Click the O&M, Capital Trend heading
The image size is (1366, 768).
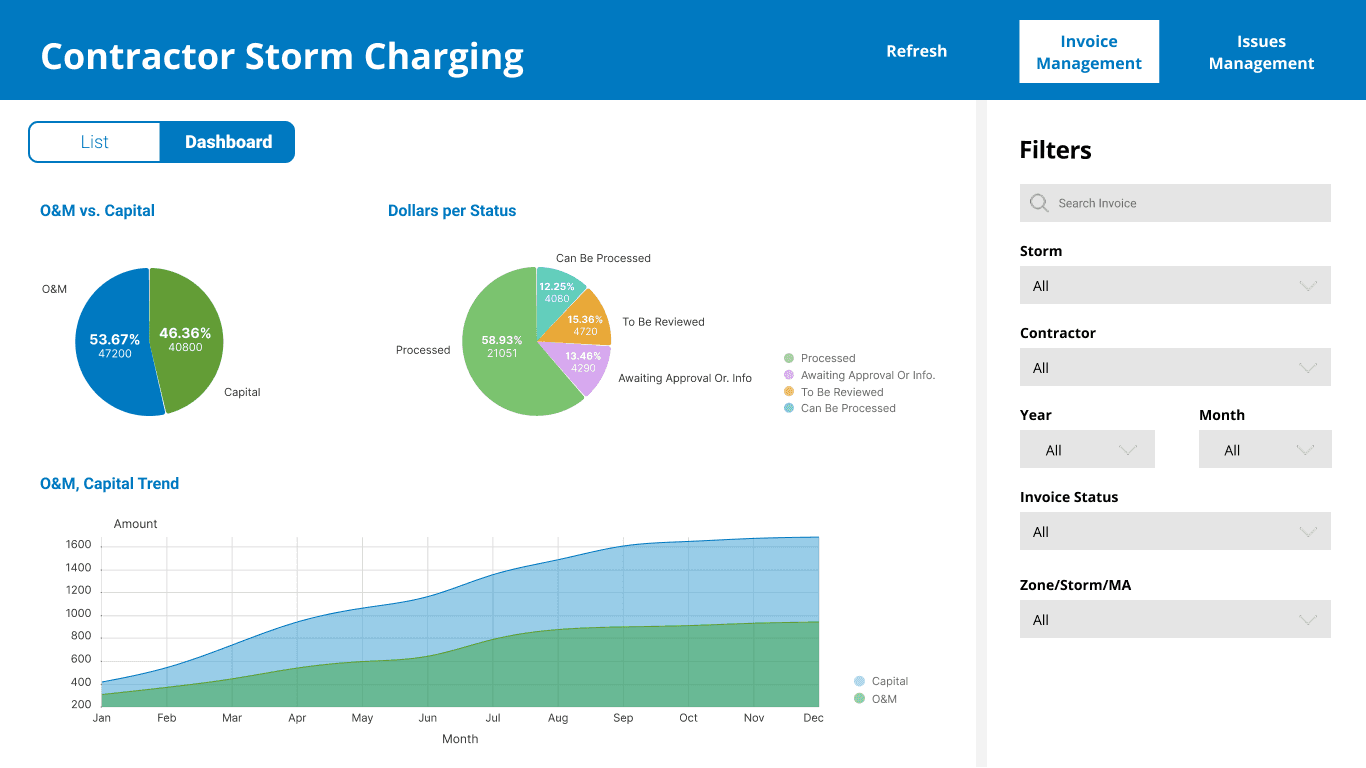[109, 484]
